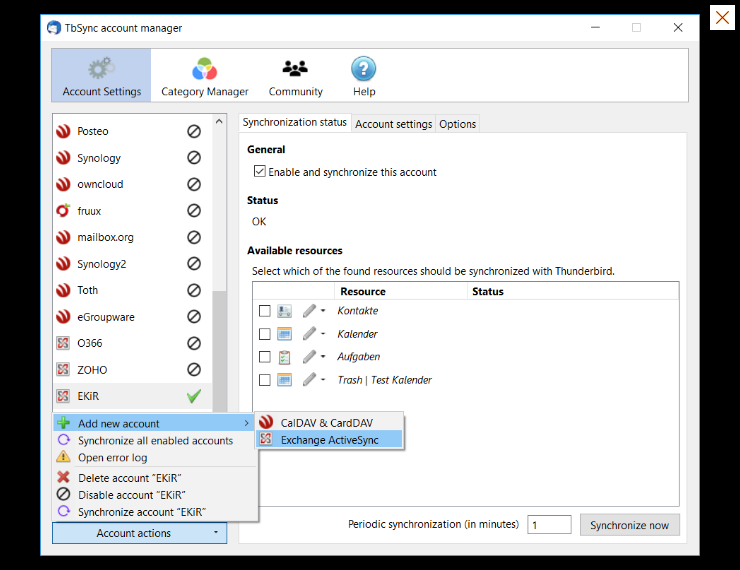The width and height of the screenshot is (740, 570).
Task: Click the disabled status icon for fruux
Action: tap(194, 210)
